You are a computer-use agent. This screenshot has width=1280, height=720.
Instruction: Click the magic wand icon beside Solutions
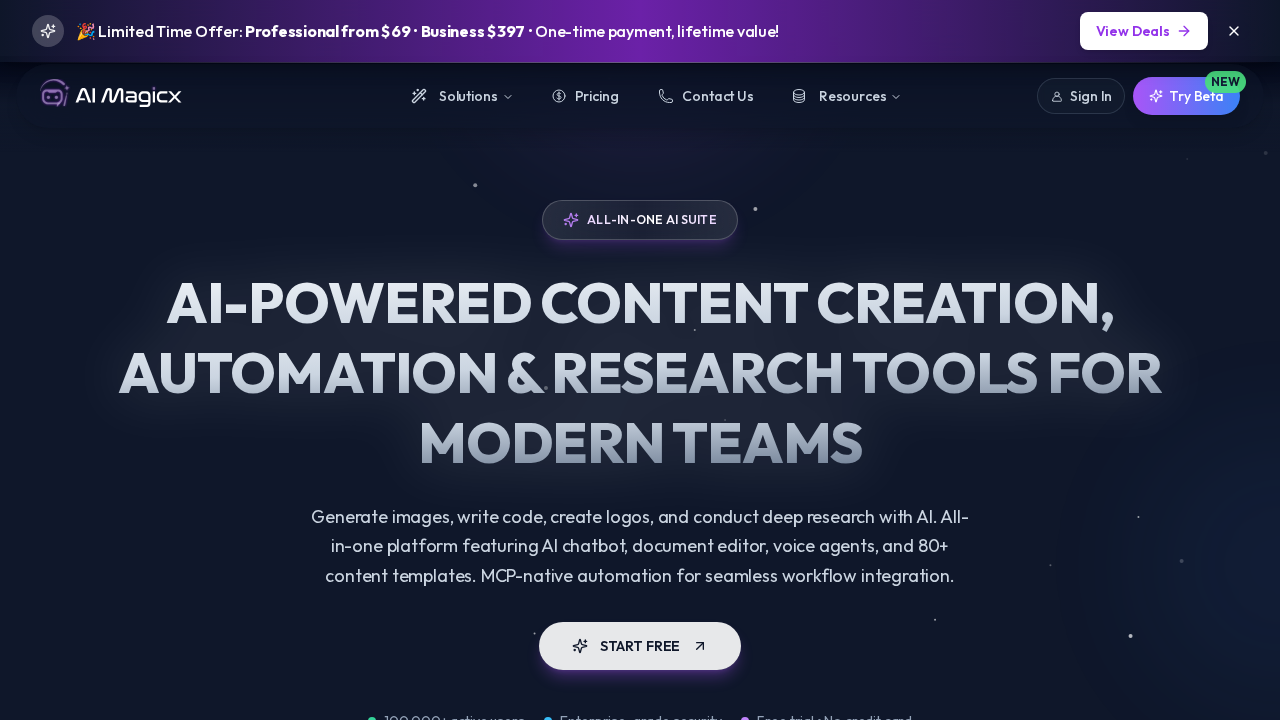click(x=419, y=96)
